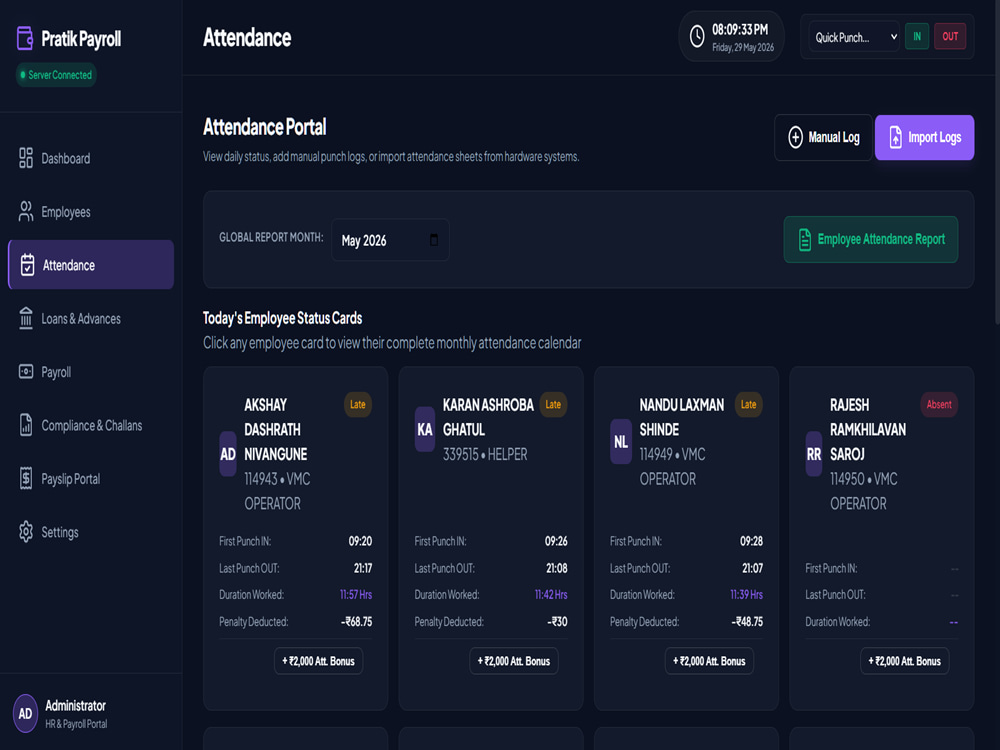The image size is (1000, 750).
Task: Click the Administrator AD profile avatar
Action: (26, 714)
